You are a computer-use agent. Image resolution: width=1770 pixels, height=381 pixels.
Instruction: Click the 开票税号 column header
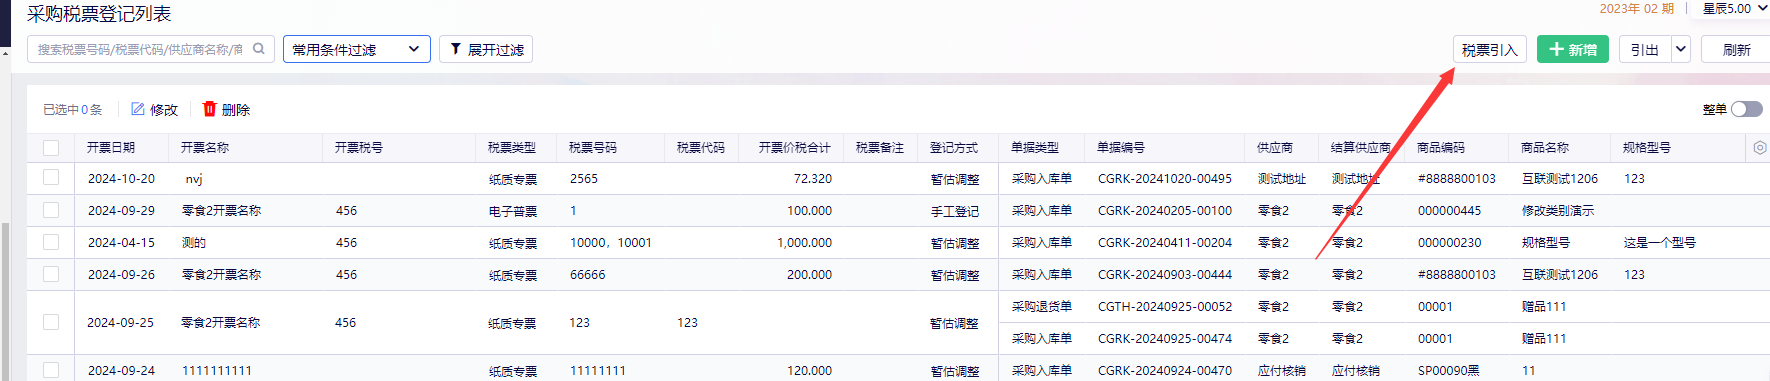tap(359, 147)
